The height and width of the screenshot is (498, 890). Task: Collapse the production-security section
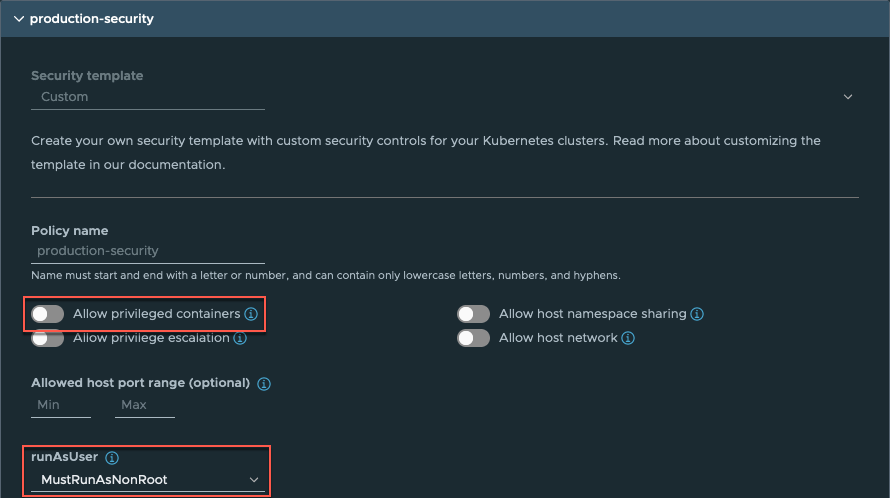[x=18, y=19]
